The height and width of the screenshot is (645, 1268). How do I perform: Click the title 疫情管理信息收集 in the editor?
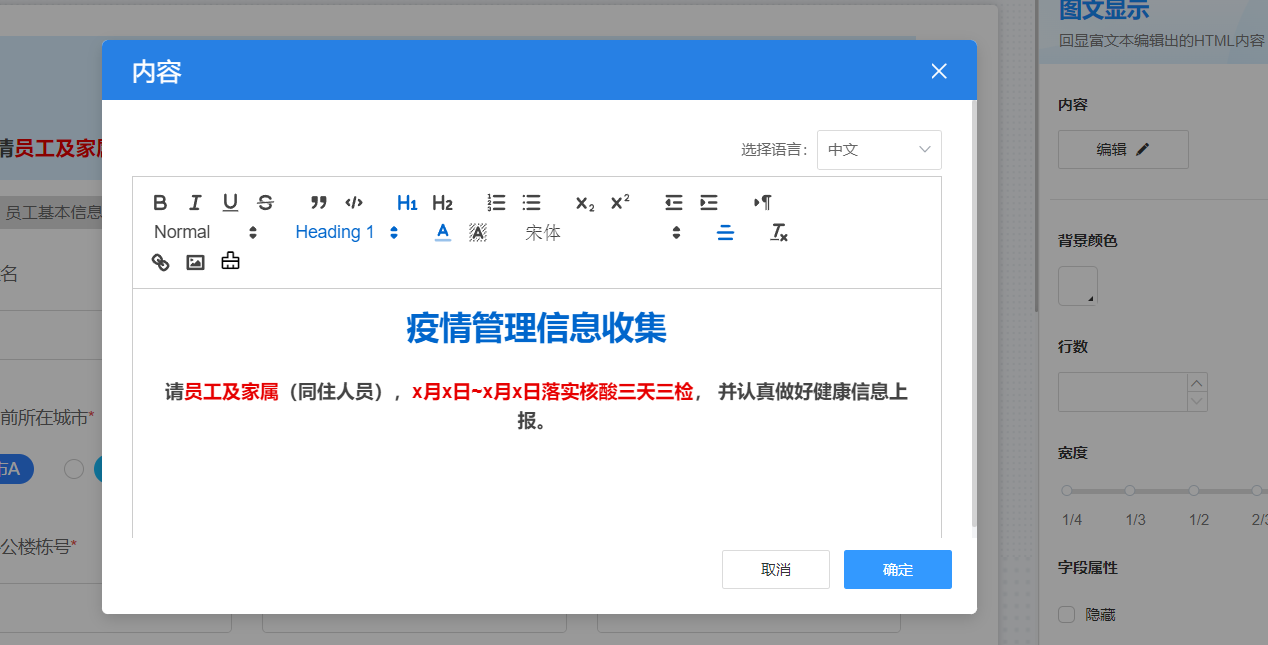pos(536,328)
